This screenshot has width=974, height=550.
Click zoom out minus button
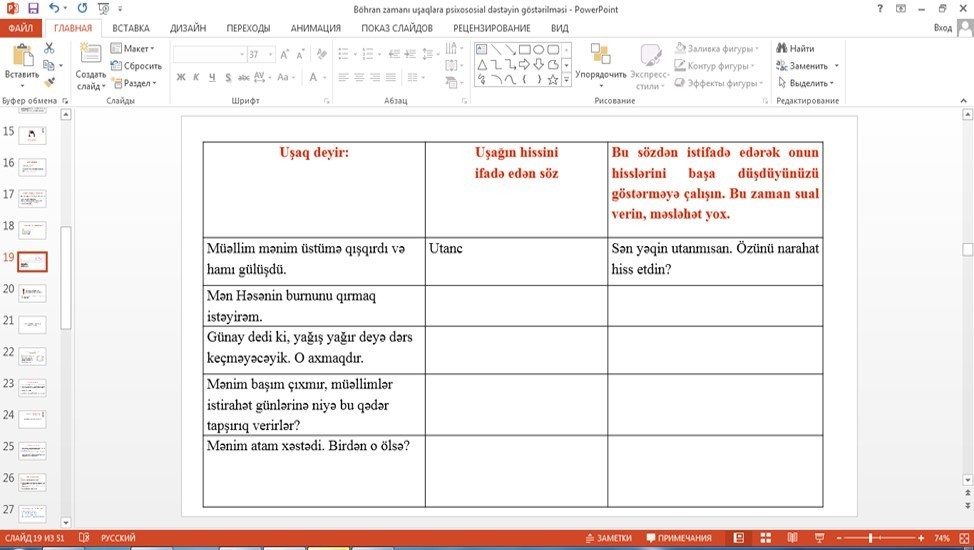(x=839, y=538)
